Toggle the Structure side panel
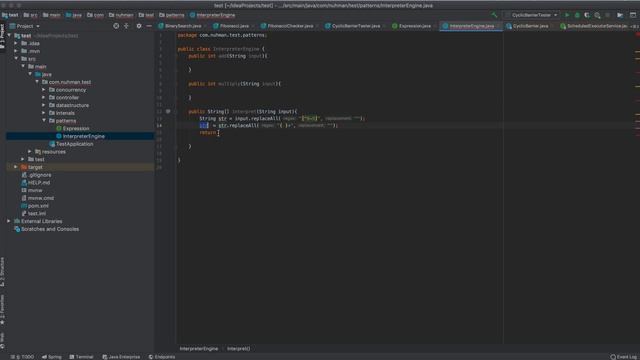The image size is (640, 360). tap(2, 271)
